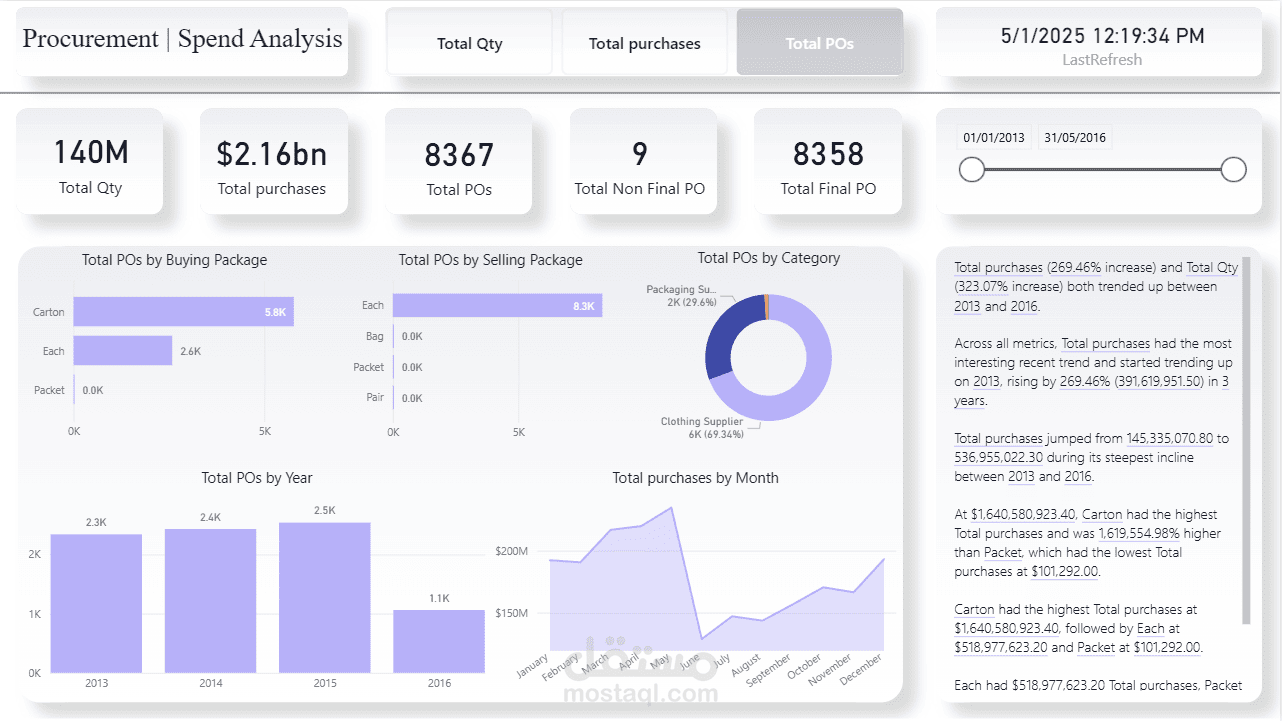Screen dimensions: 1282x721
Task: Click the $2.16bn Total purchases card
Action: click(x=272, y=162)
